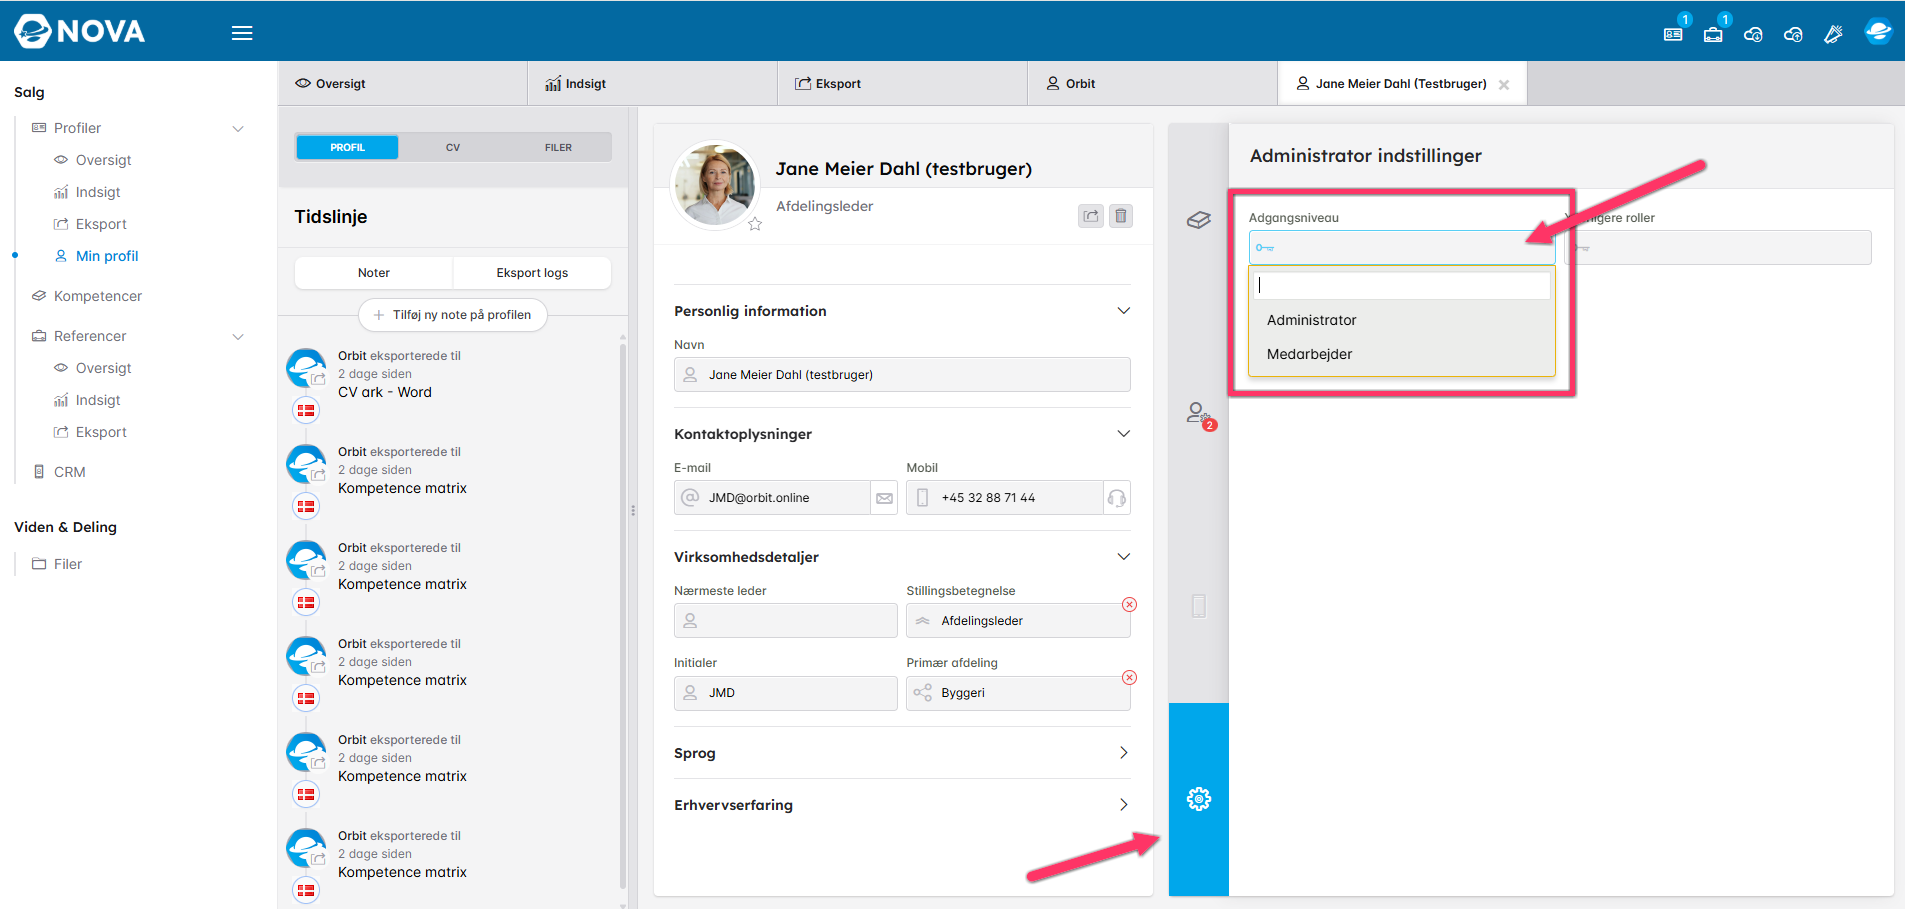Click the Stillingsbetegnelse Afdelingsleder input field

[1018, 621]
